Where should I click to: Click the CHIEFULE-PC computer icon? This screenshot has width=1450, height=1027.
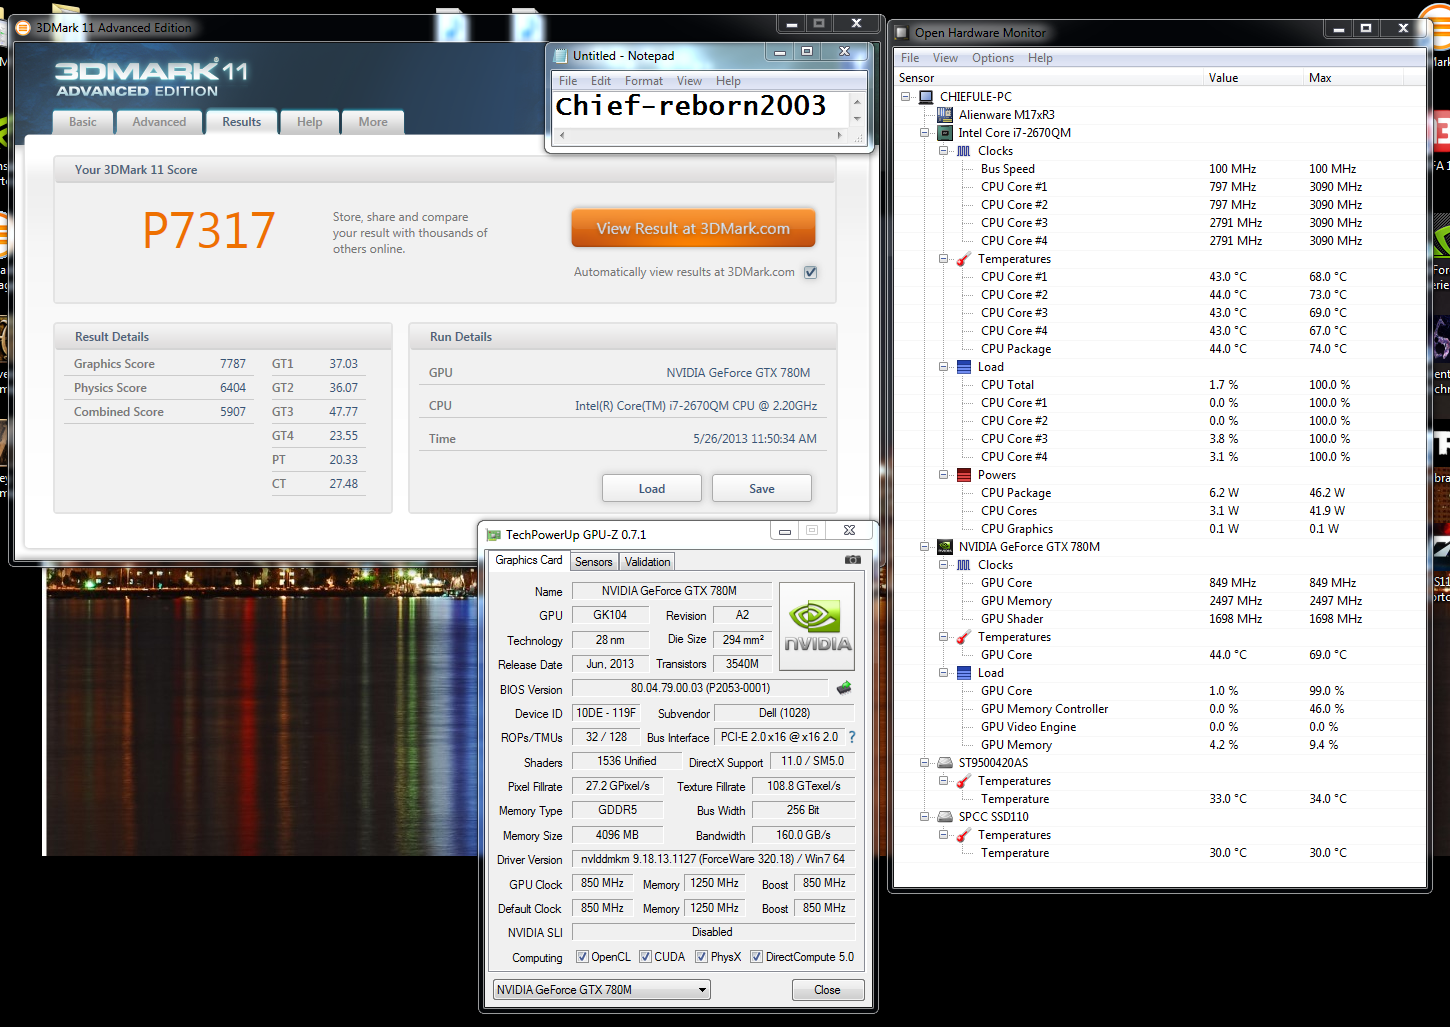[926, 97]
